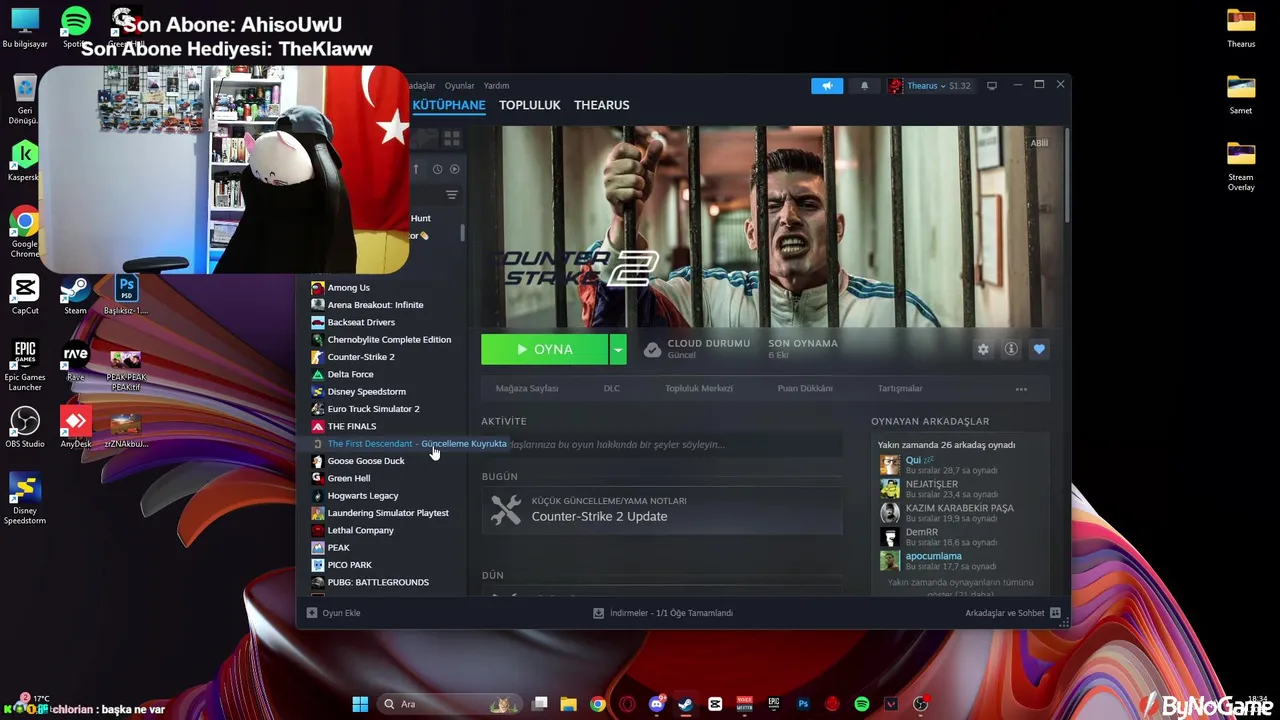Toggle the favorite heart for Counter-Strike 2
The image size is (1280, 720).
(1039, 349)
